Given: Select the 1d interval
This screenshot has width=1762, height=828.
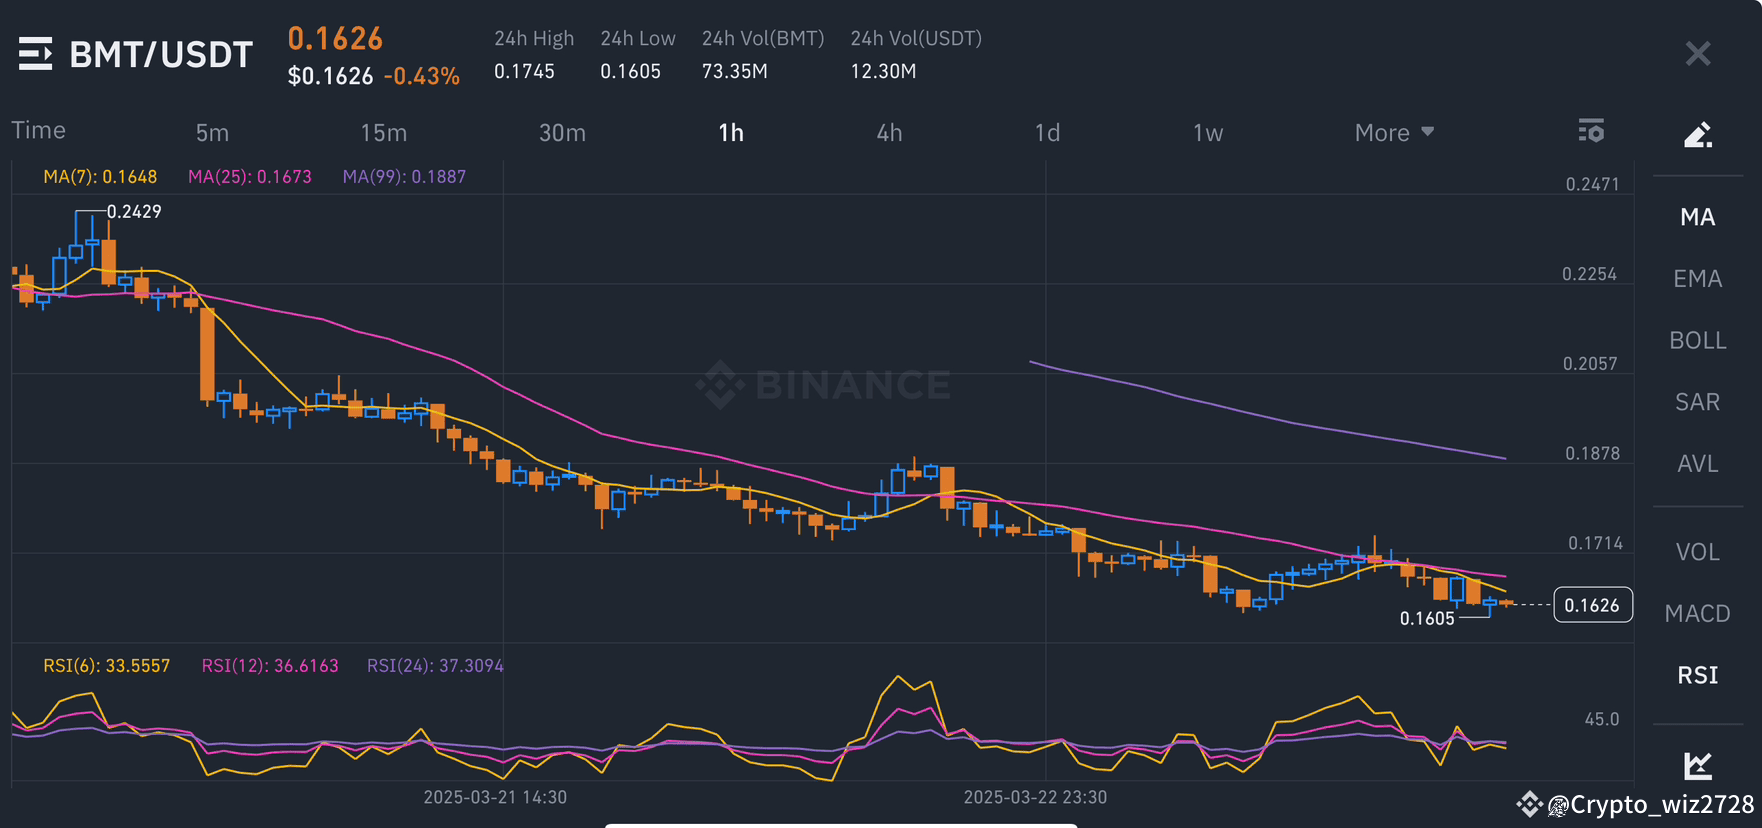Looking at the screenshot, I should pos(1047,133).
